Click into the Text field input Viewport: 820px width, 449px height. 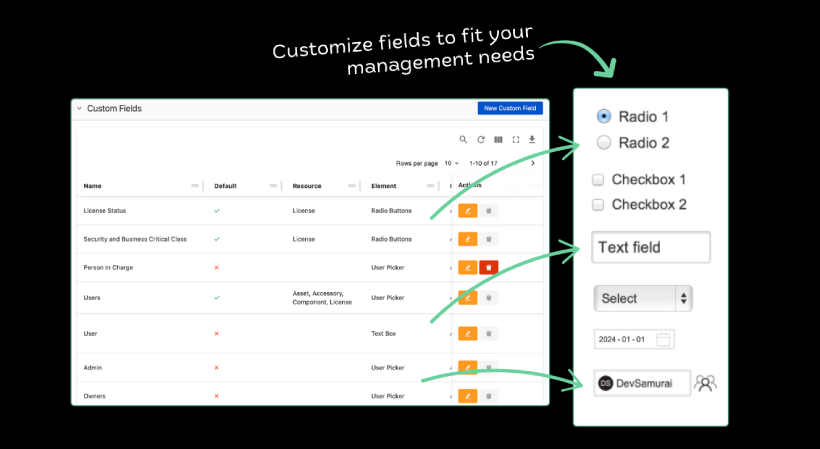point(651,247)
